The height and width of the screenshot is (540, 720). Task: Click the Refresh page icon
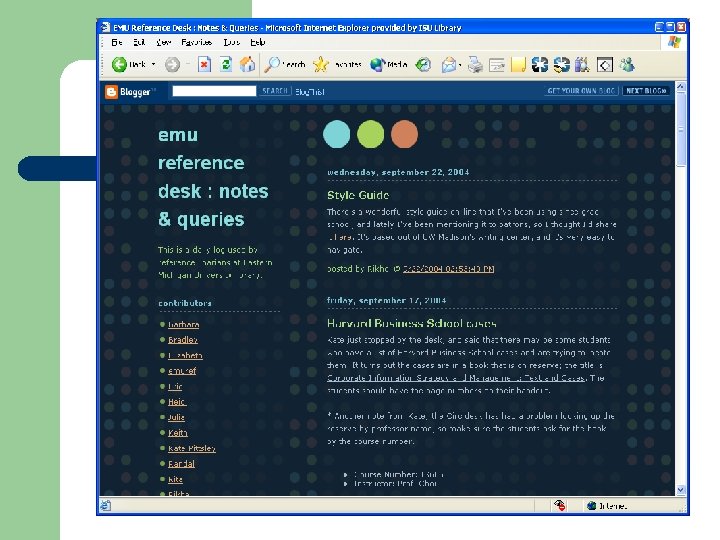pos(226,65)
